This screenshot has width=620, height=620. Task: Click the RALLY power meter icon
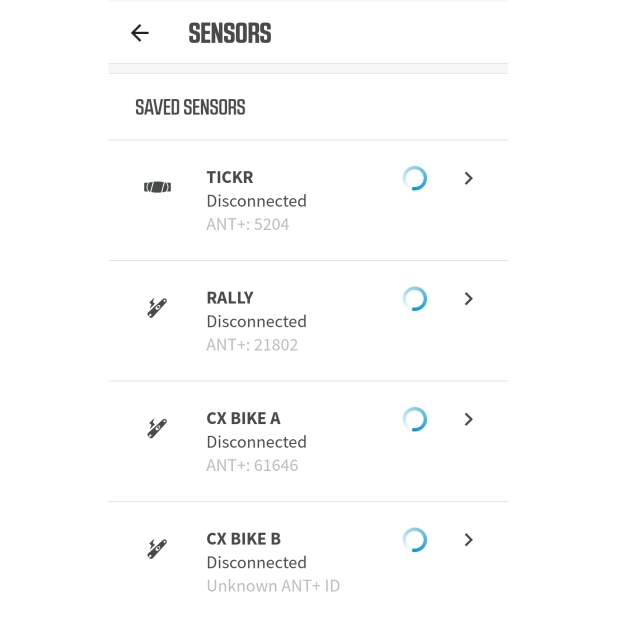click(x=157, y=308)
